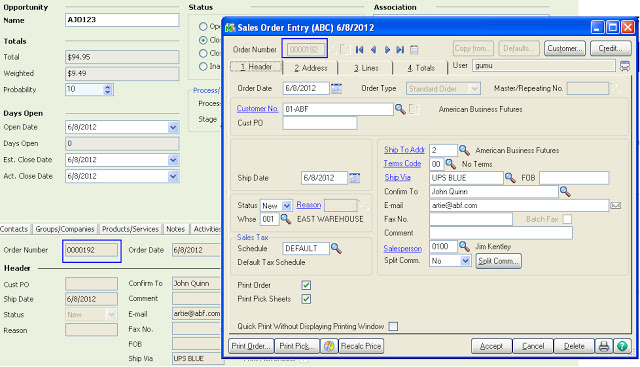The height and width of the screenshot is (367, 640).
Task: Click calculator icon next to navigation arrows
Action: click(x=414, y=50)
